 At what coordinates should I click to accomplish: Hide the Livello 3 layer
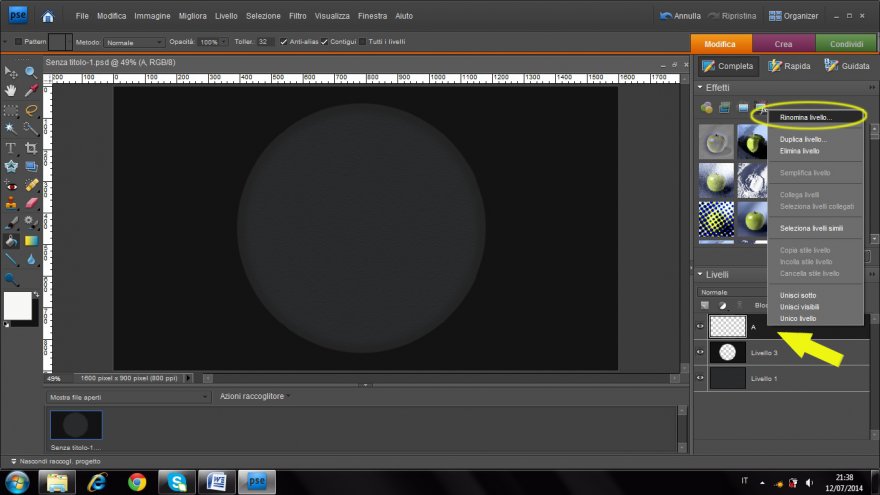pyautogui.click(x=700, y=352)
